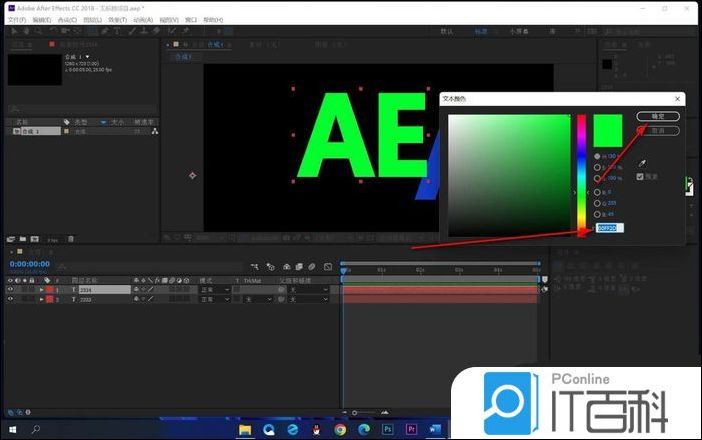Click the 确定 (OK) button in color dialog
Image resolution: width=702 pixels, height=440 pixels.
(657, 117)
